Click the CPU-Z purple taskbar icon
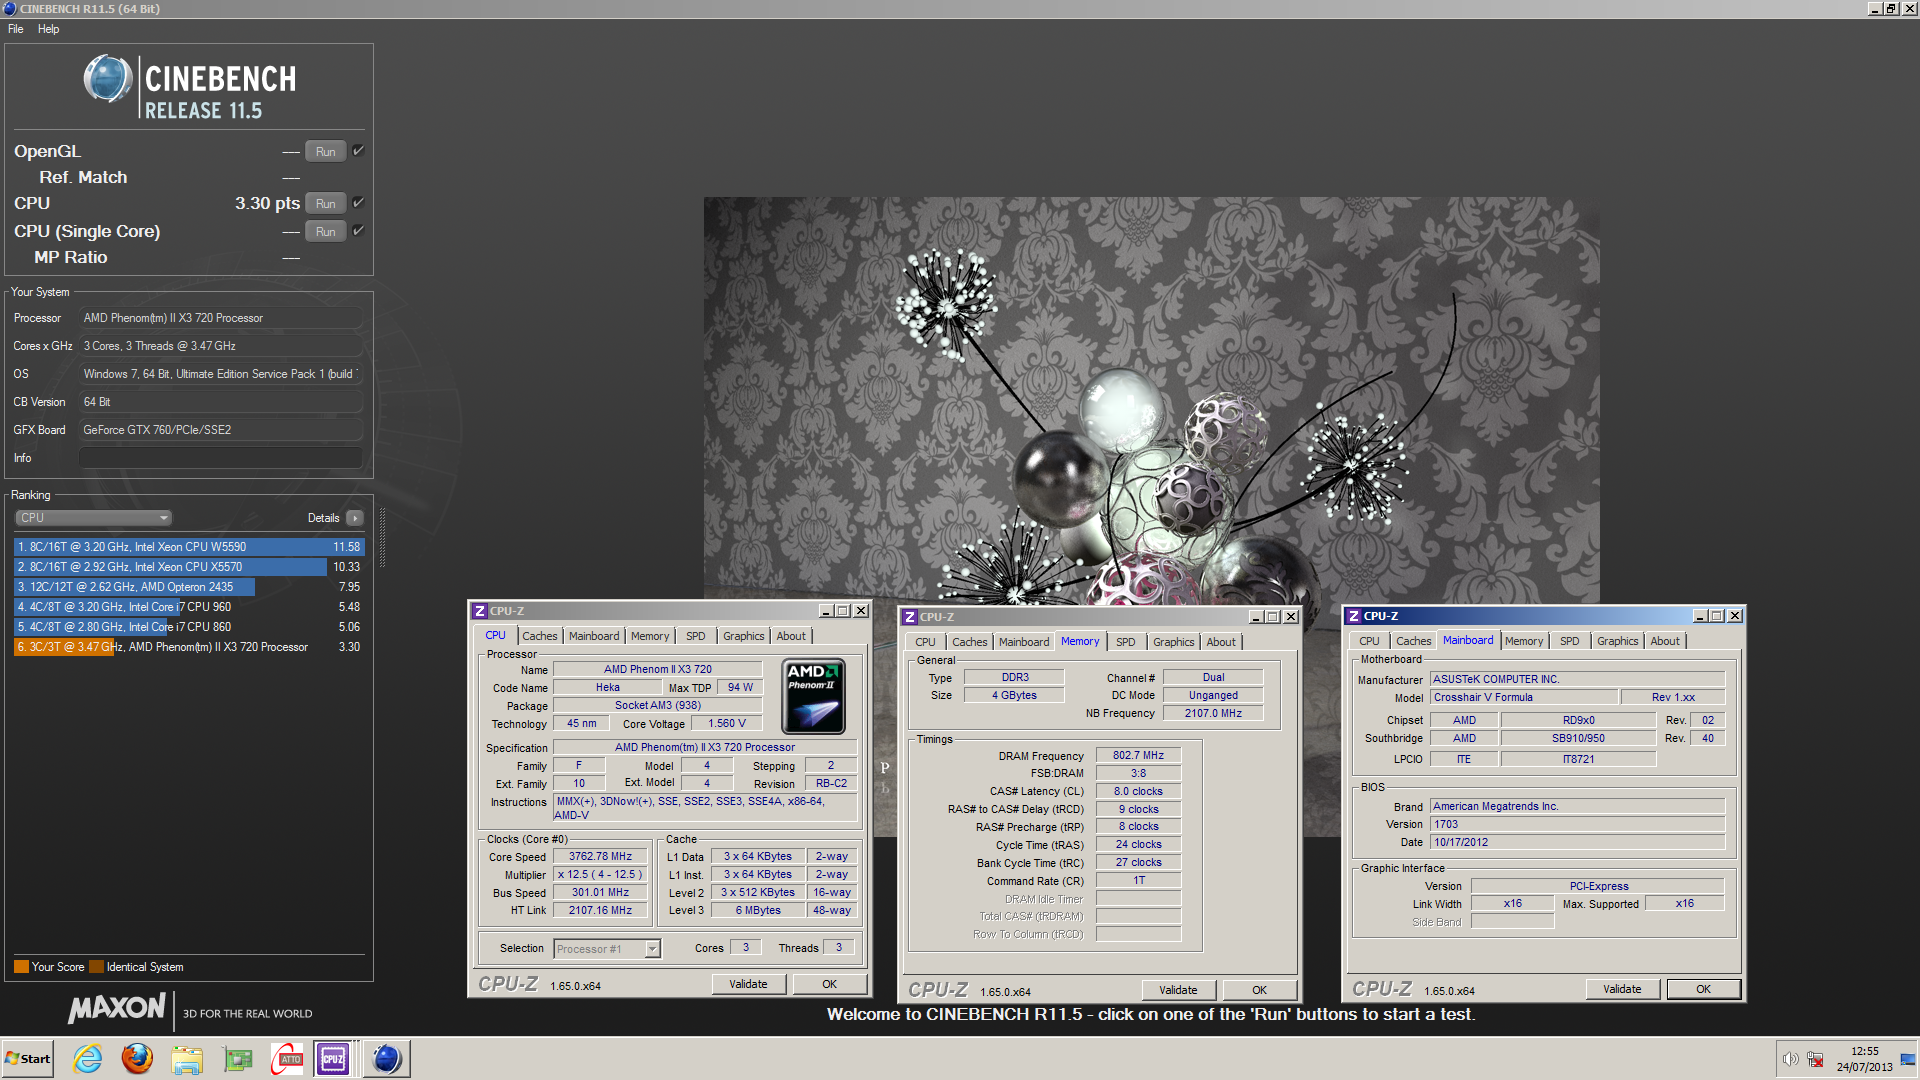This screenshot has height=1080, width=1920. click(333, 1058)
